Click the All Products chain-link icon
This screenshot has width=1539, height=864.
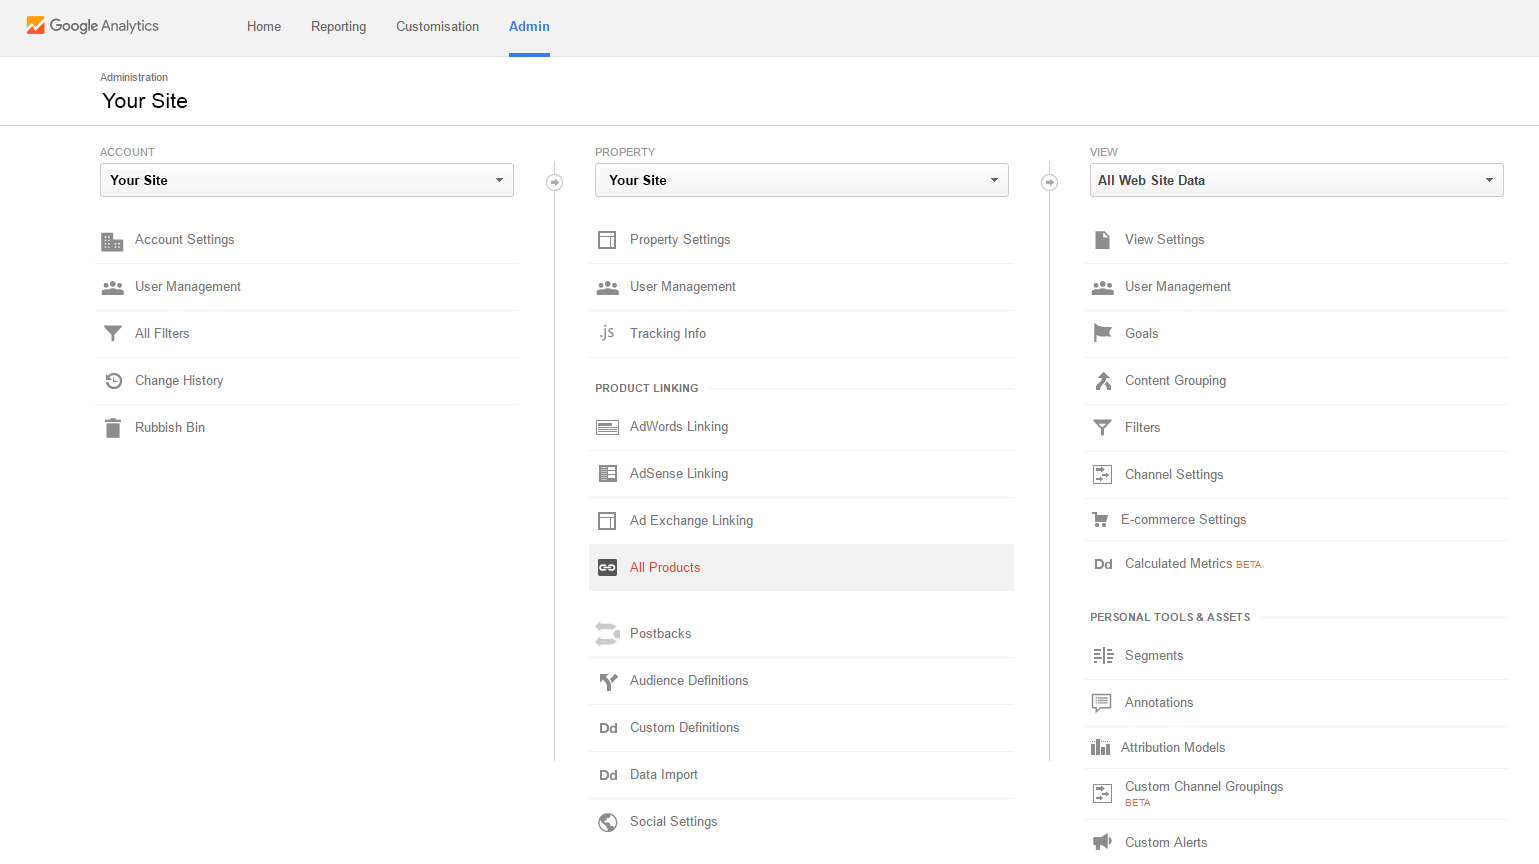(x=607, y=567)
